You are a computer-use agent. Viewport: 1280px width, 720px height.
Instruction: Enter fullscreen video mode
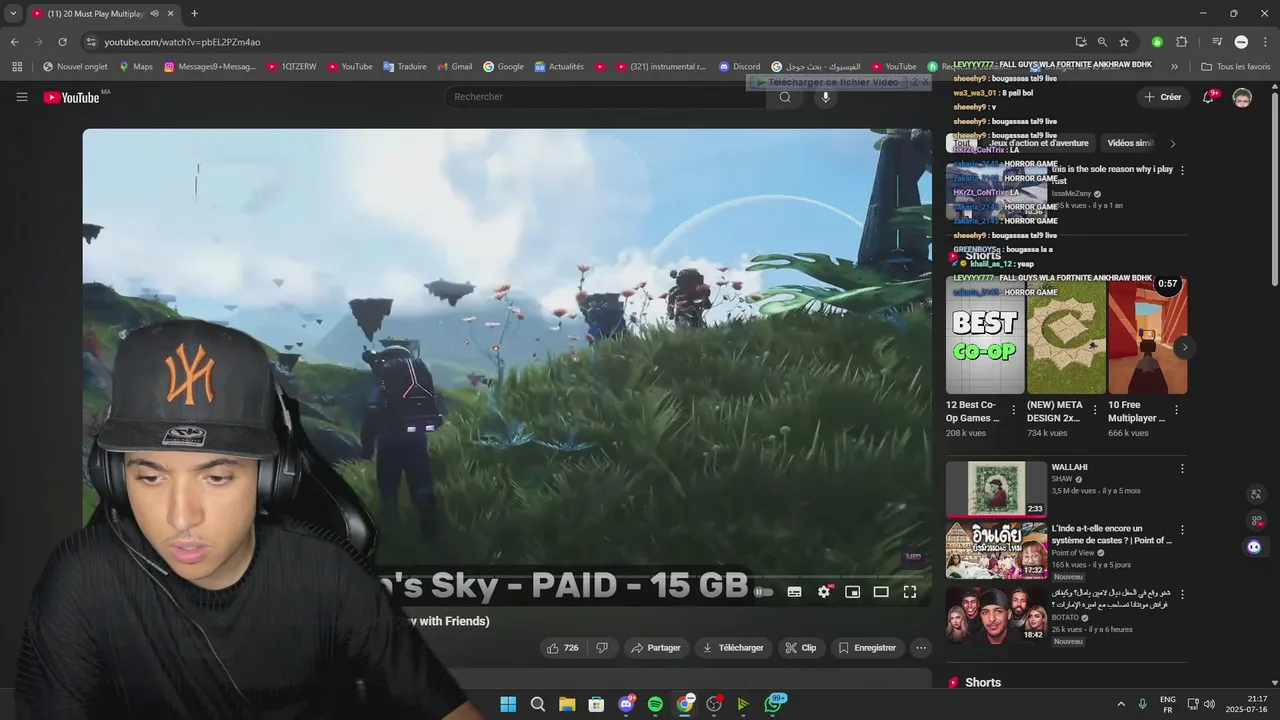click(x=910, y=592)
